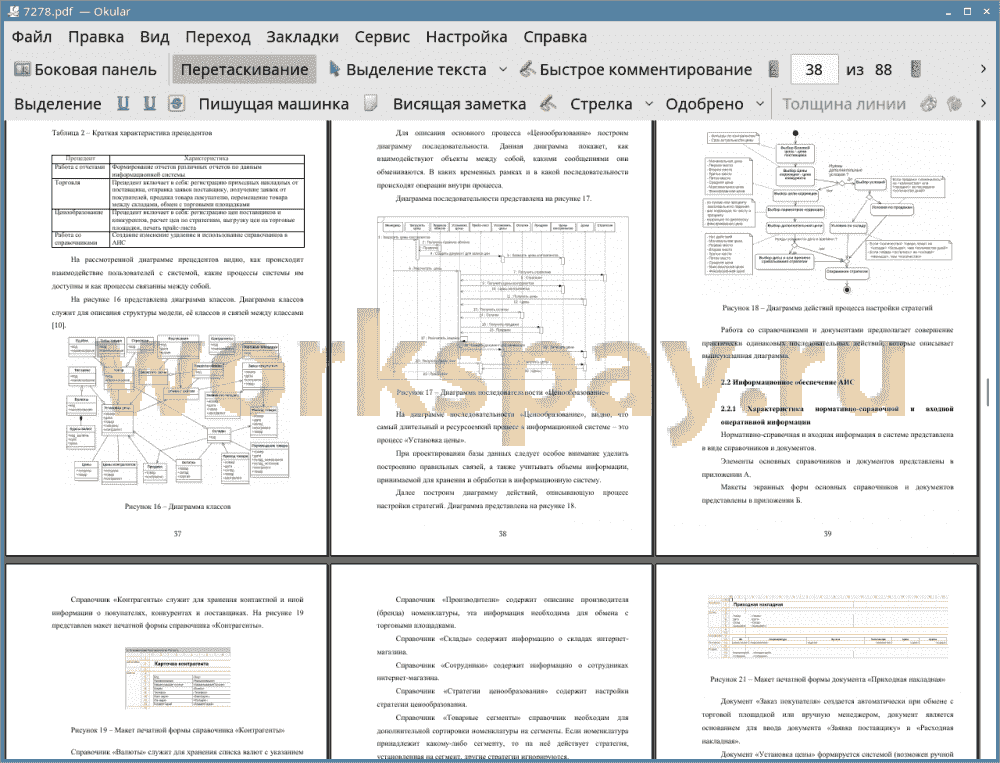This screenshot has width=1000, height=763.
Task: Open the dropdown arrow beside Выделение текста
Action: tap(503, 70)
